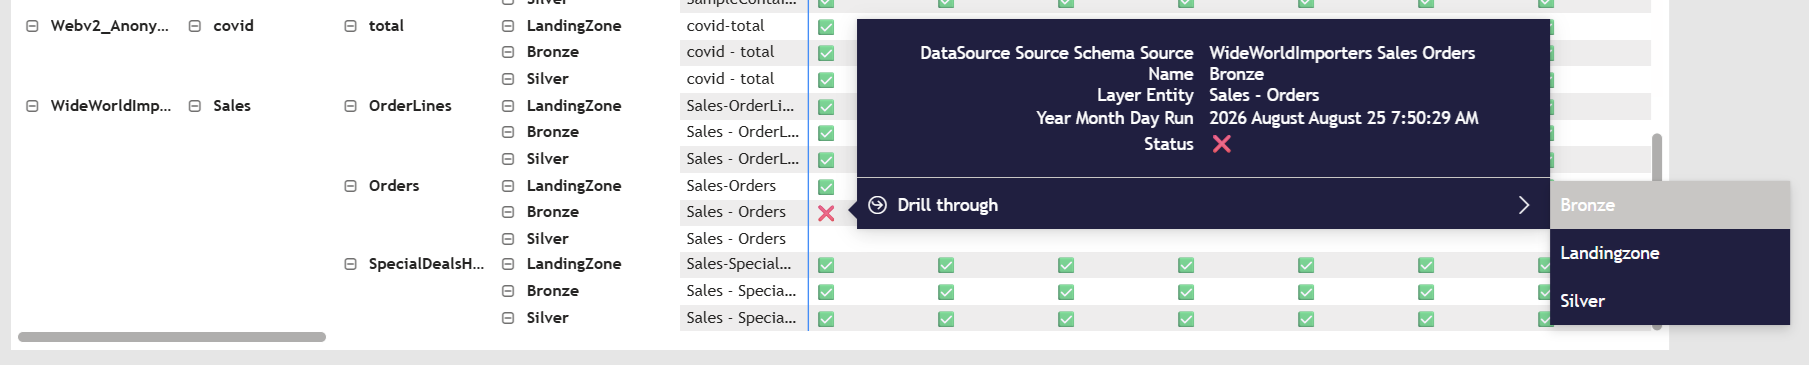Screen dimensions: 1809x365
Task: Click the OrderLines row label
Action: pyautogui.click(x=410, y=106)
